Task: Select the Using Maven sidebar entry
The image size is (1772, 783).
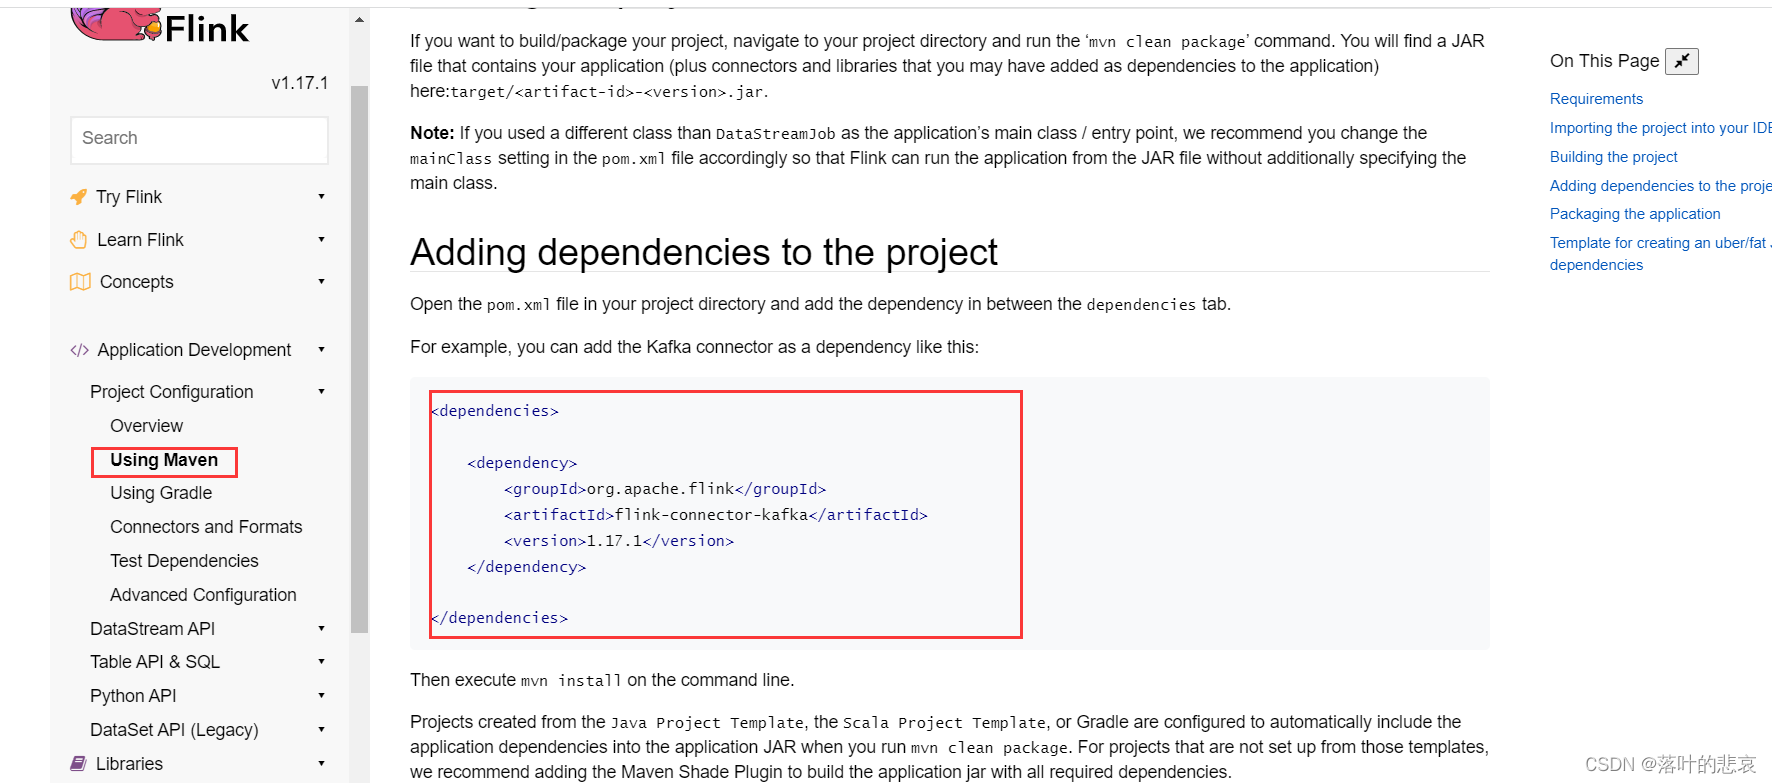Action: 163,460
